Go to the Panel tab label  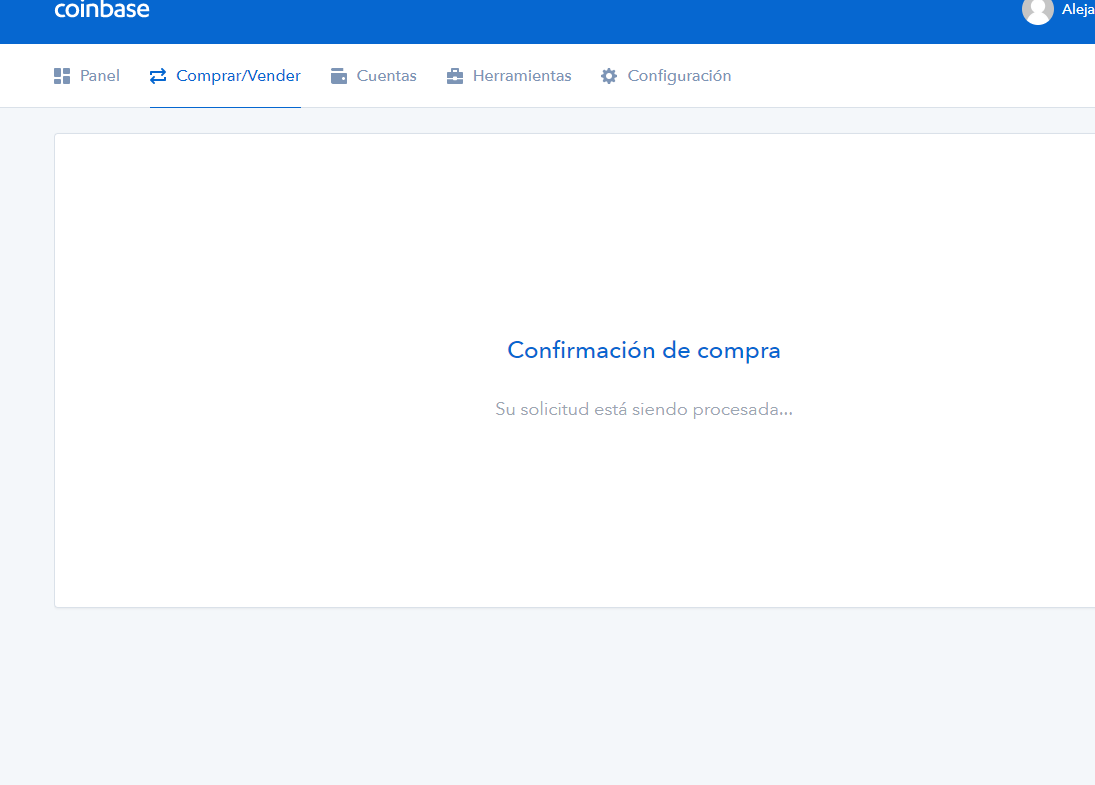(x=100, y=76)
